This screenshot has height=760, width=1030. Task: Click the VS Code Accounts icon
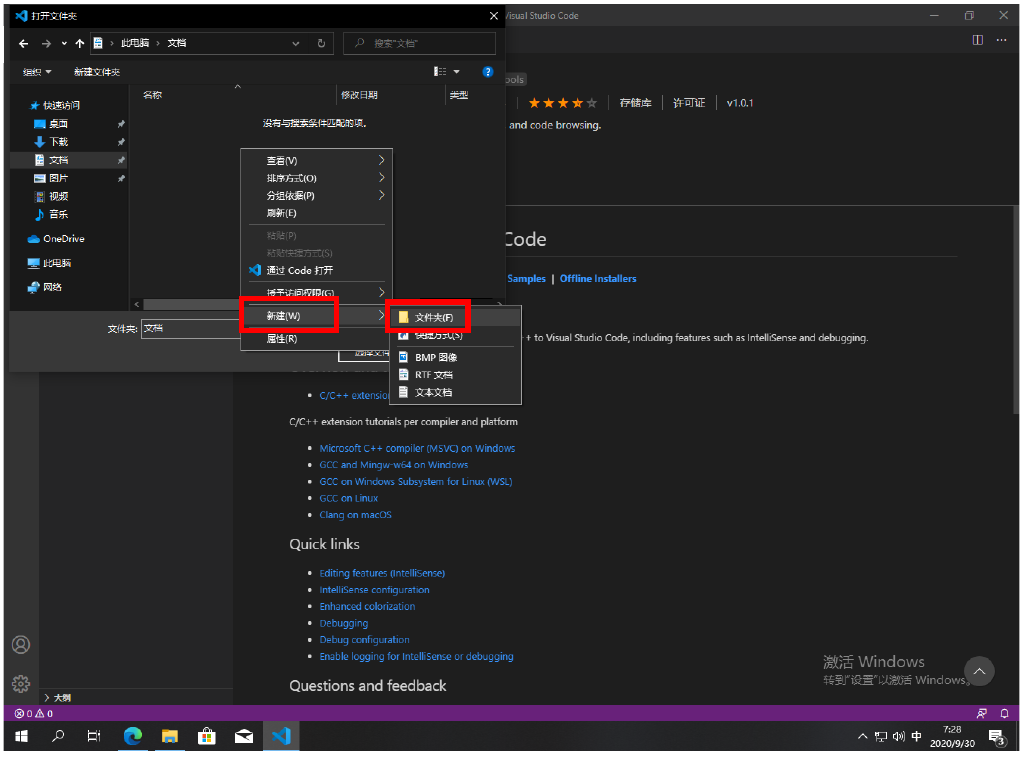tap(20, 645)
